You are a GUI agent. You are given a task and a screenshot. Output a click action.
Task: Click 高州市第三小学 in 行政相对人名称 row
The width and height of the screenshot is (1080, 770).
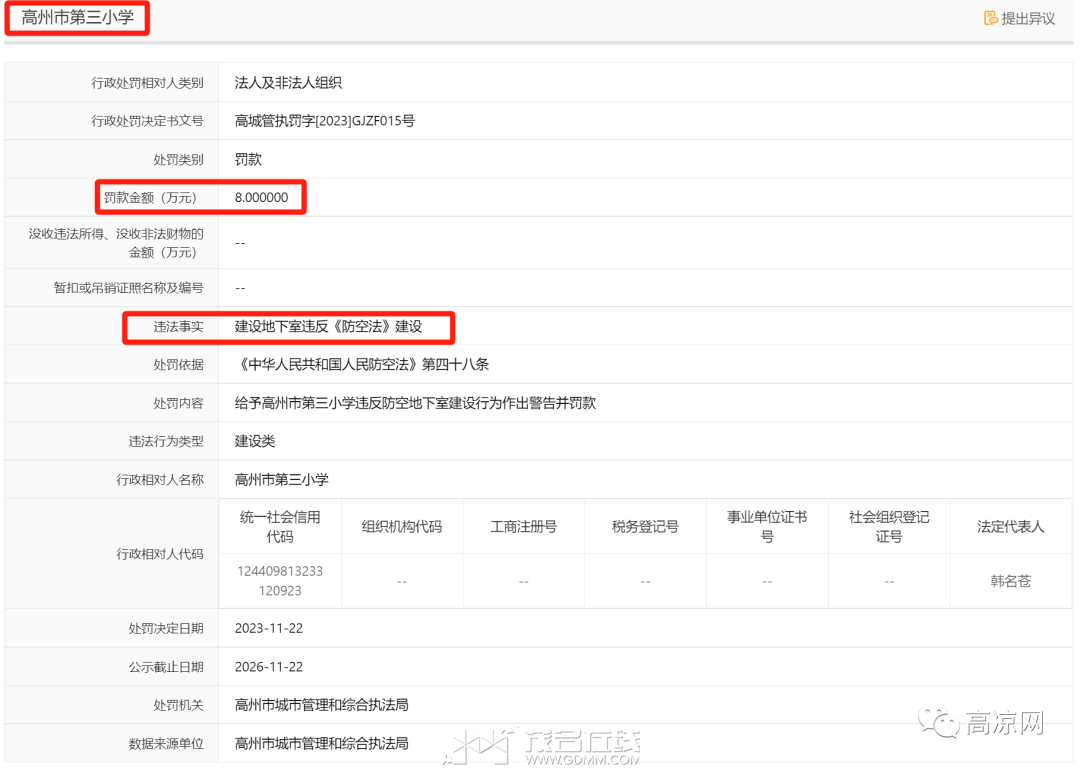[x=282, y=480]
